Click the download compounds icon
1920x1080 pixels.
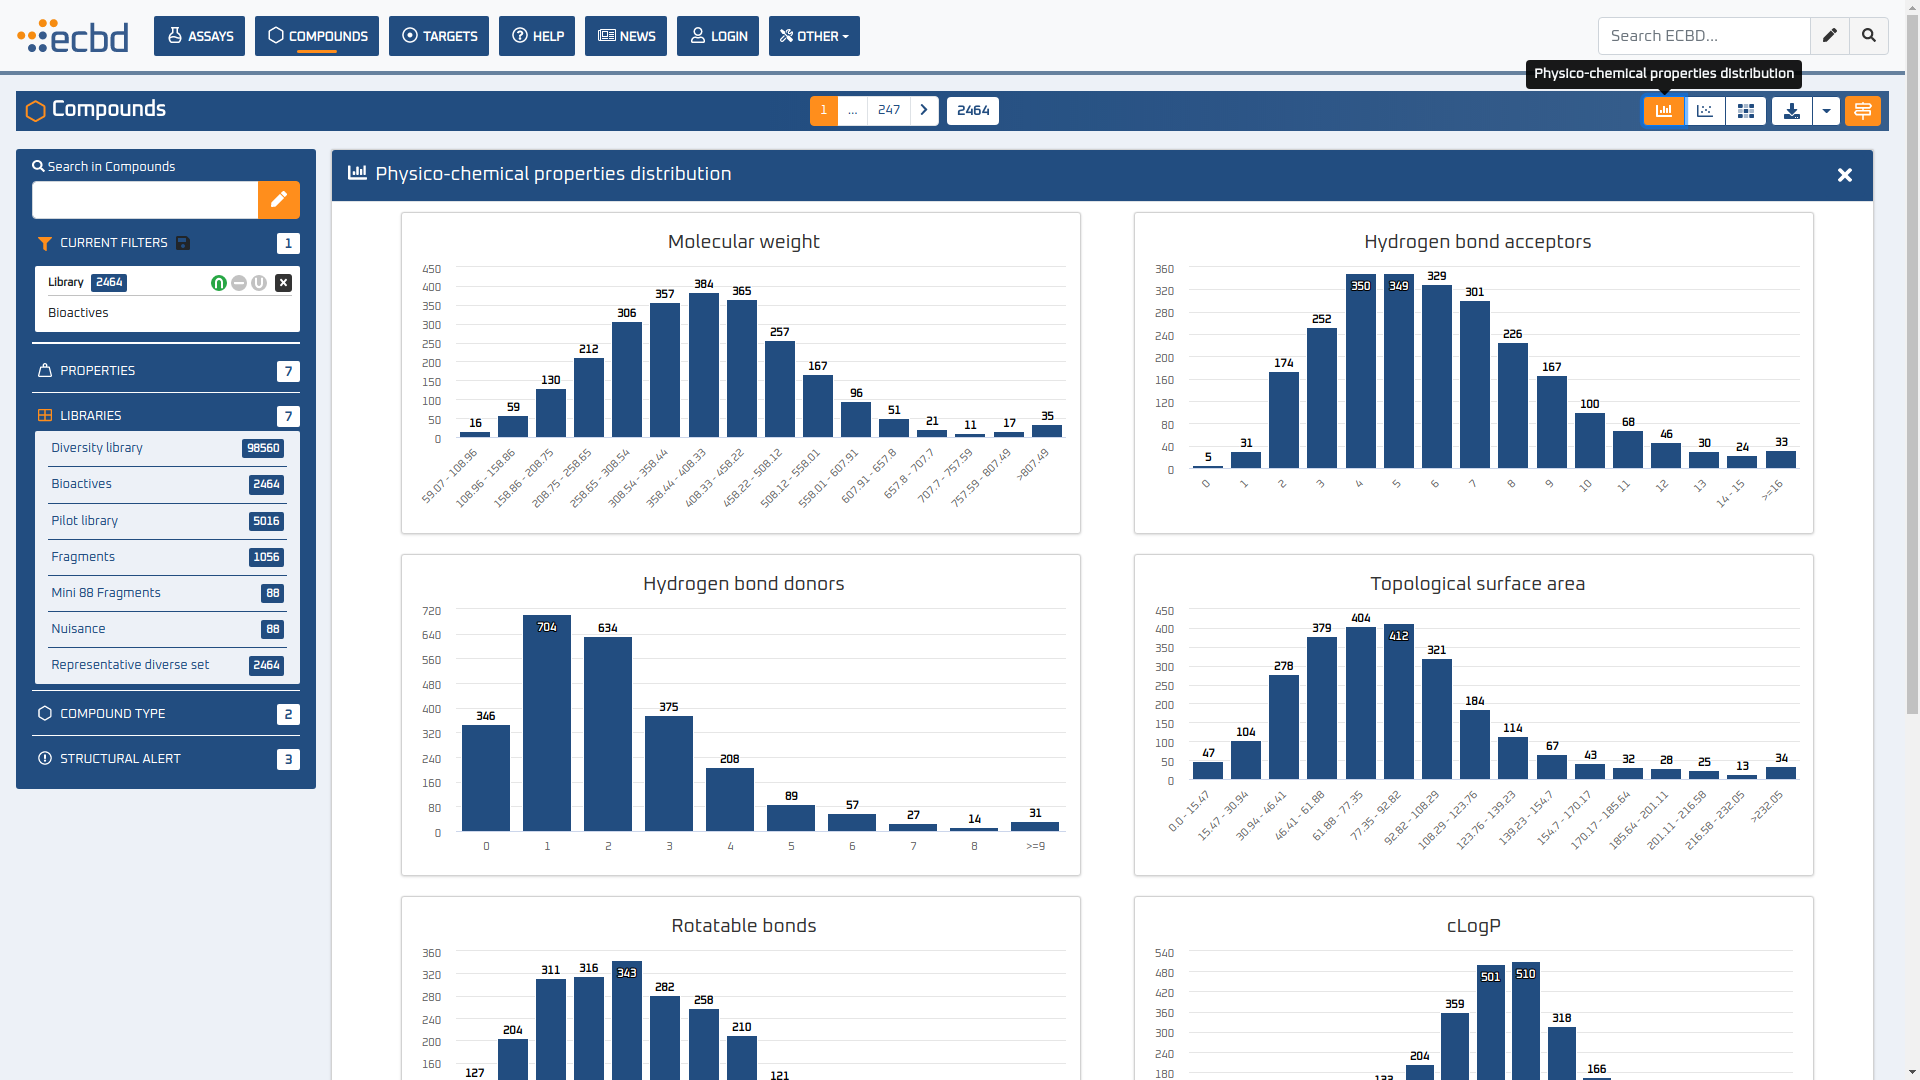(x=1791, y=111)
